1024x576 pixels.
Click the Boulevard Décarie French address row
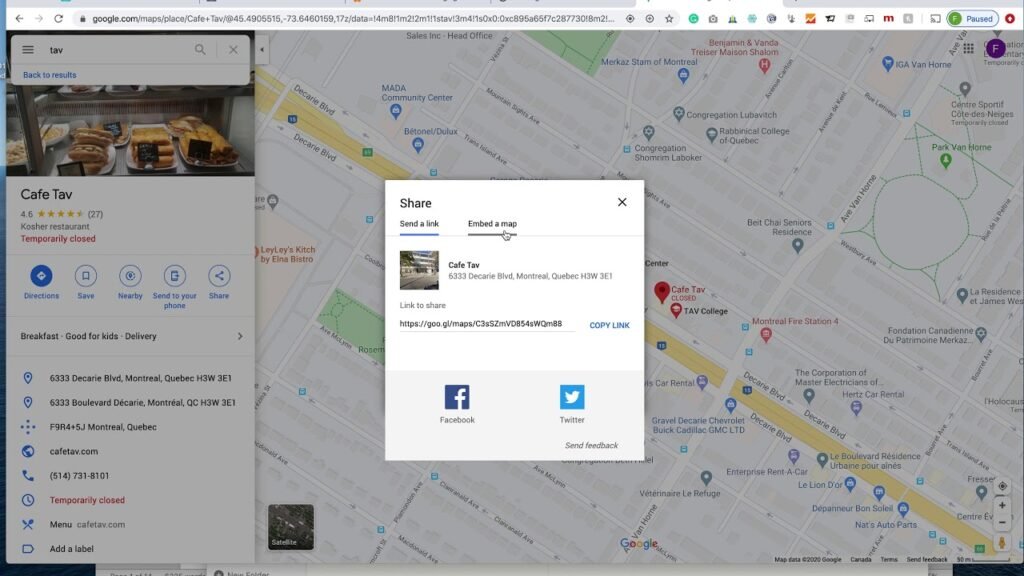pos(131,403)
